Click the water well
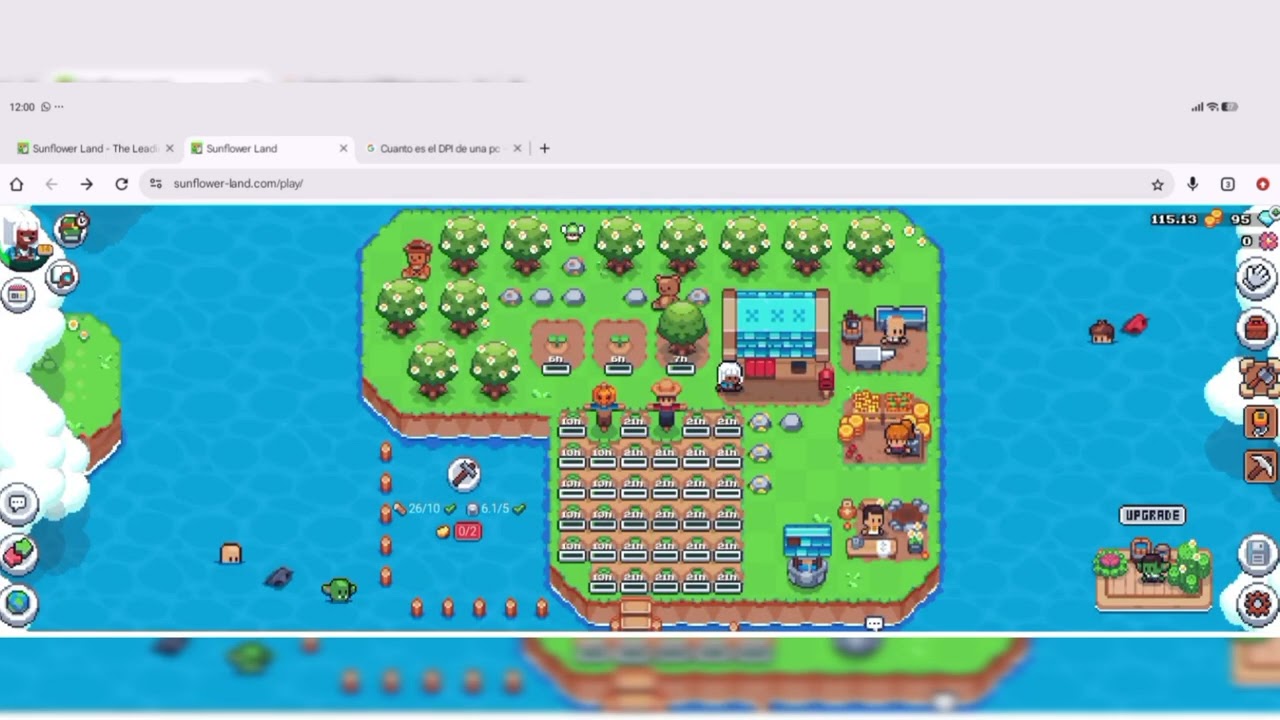 (806, 555)
